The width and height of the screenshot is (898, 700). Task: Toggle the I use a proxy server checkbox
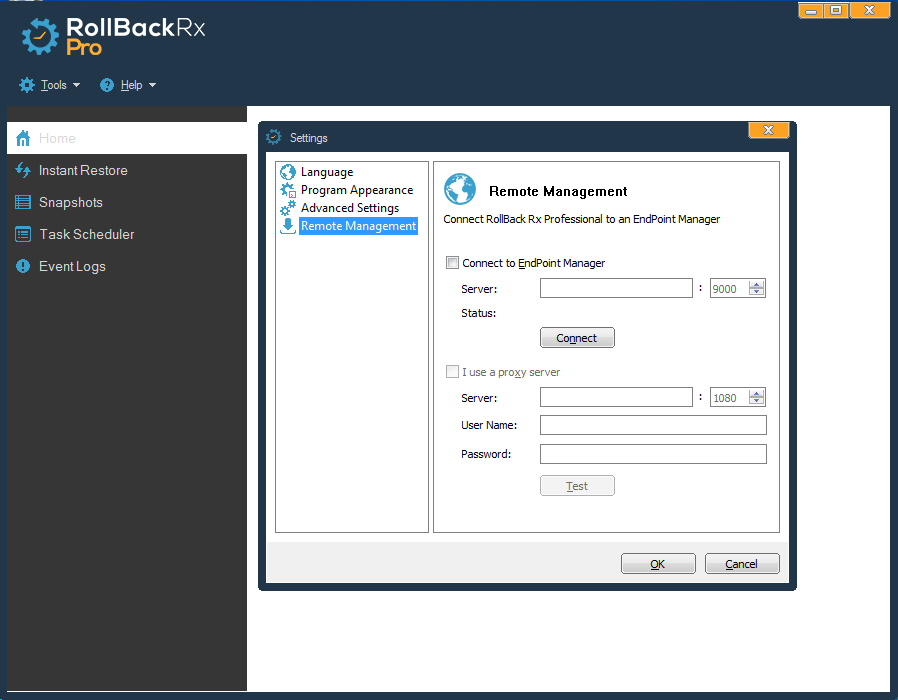tap(452, 372)
